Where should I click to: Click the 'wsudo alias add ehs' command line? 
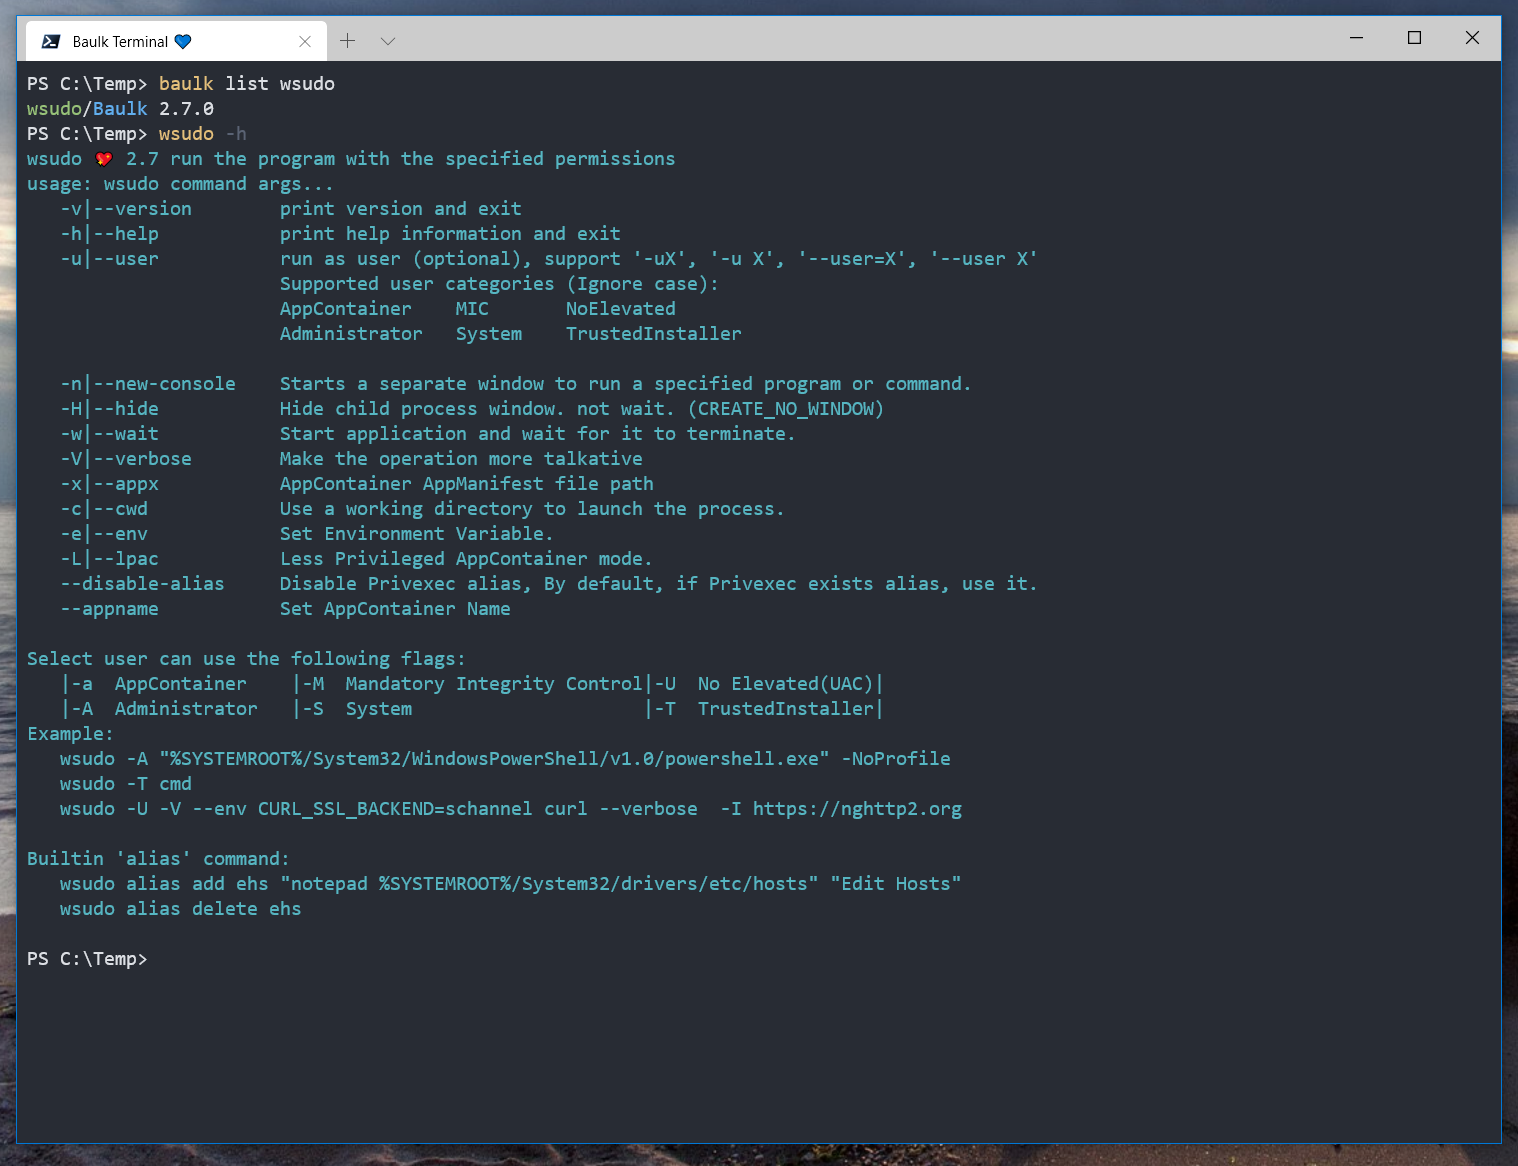(510, 884)
